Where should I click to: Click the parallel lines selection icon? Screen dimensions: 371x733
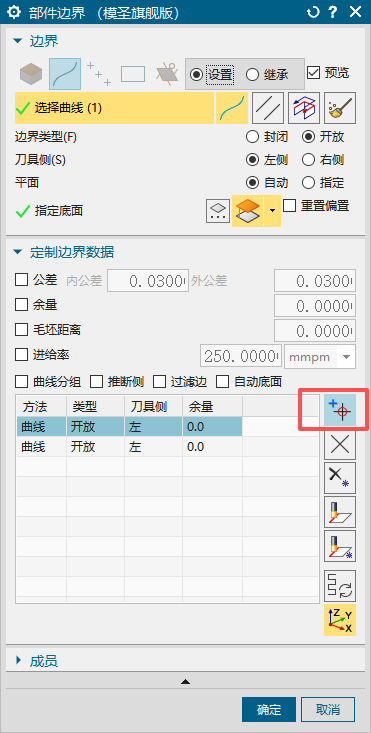[268, 108]
